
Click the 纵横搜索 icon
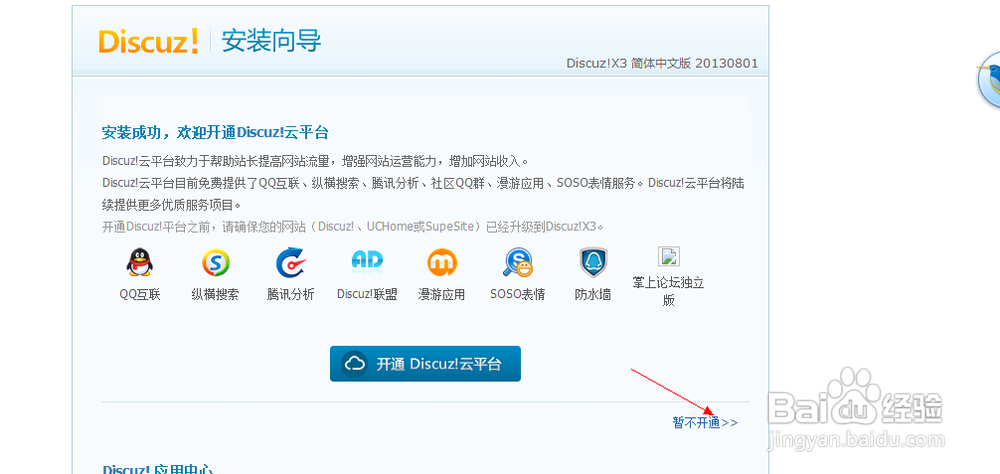[x=216, y=262]
